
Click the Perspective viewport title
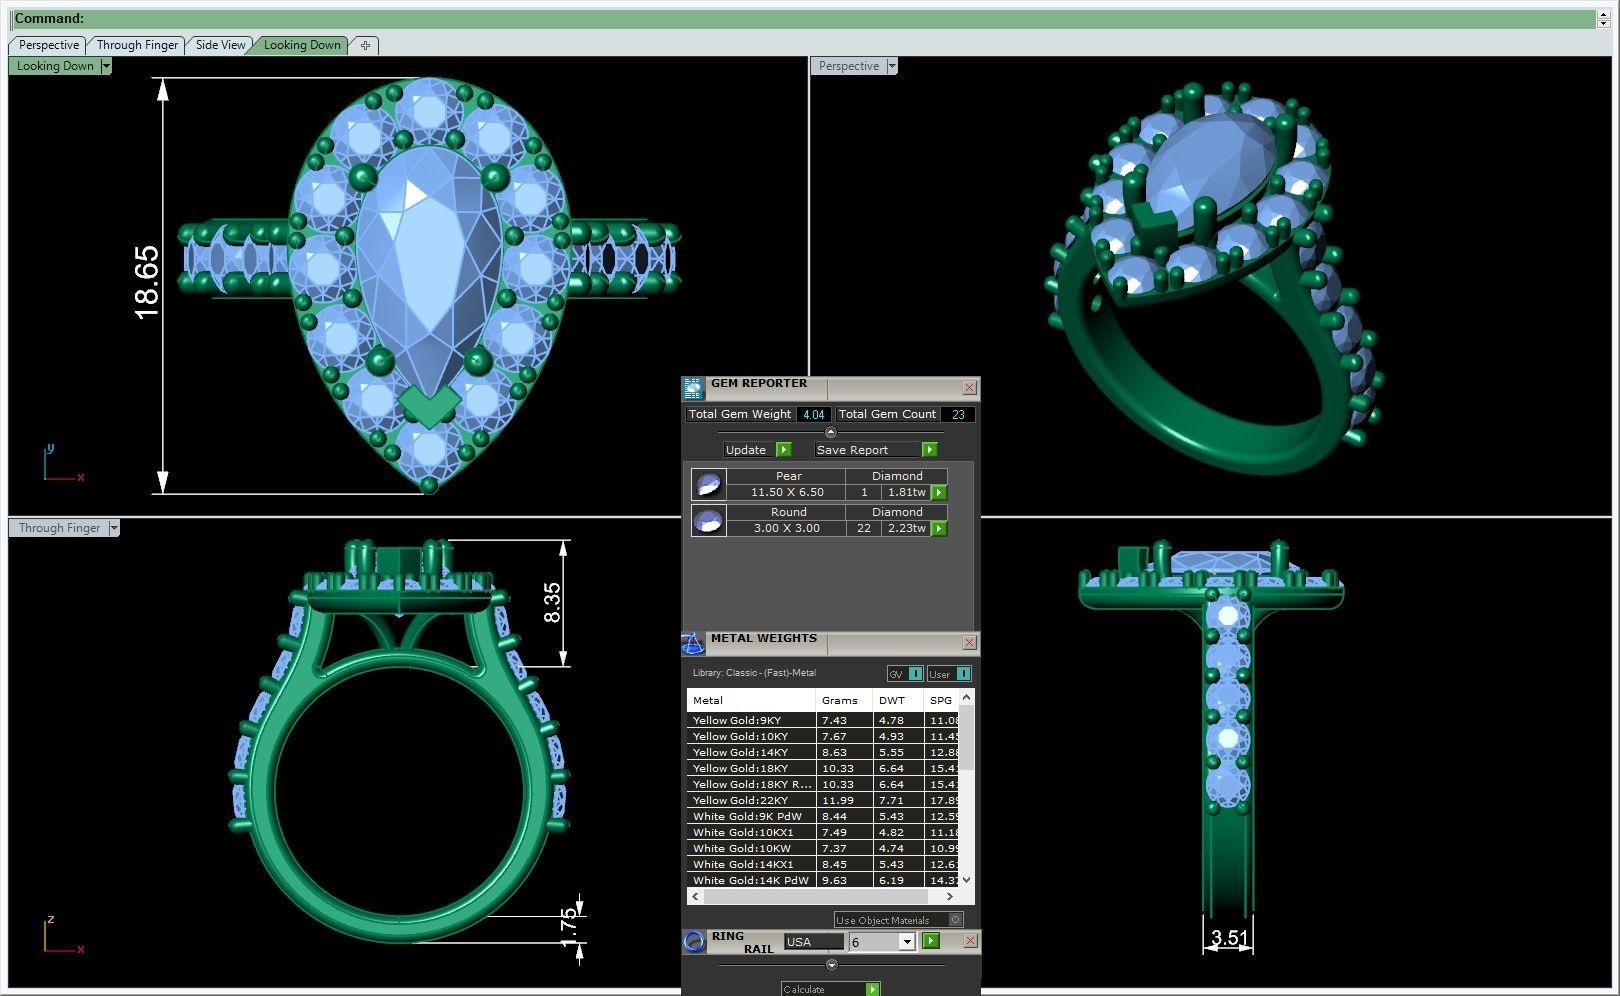pyautogui.click(x=849, y=66)
